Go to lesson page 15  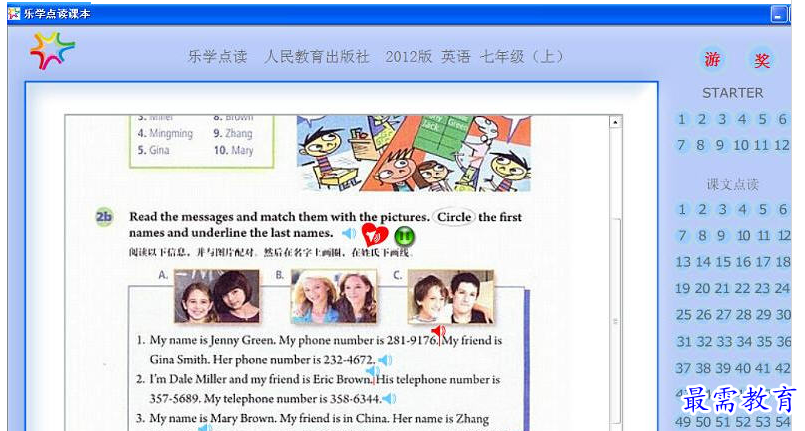coord(723,262)
